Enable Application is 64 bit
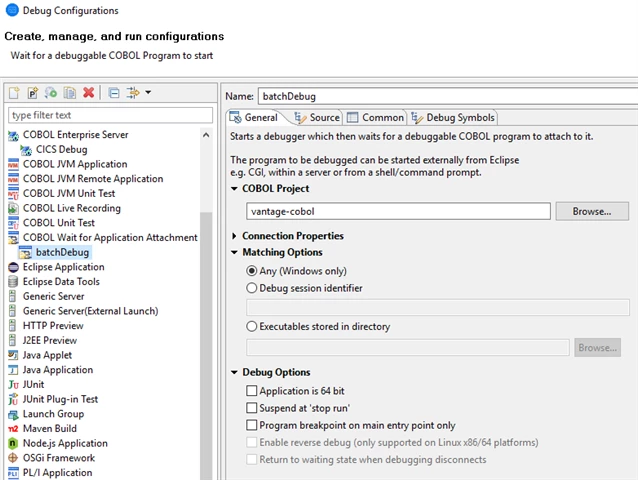 coord(252,391)
